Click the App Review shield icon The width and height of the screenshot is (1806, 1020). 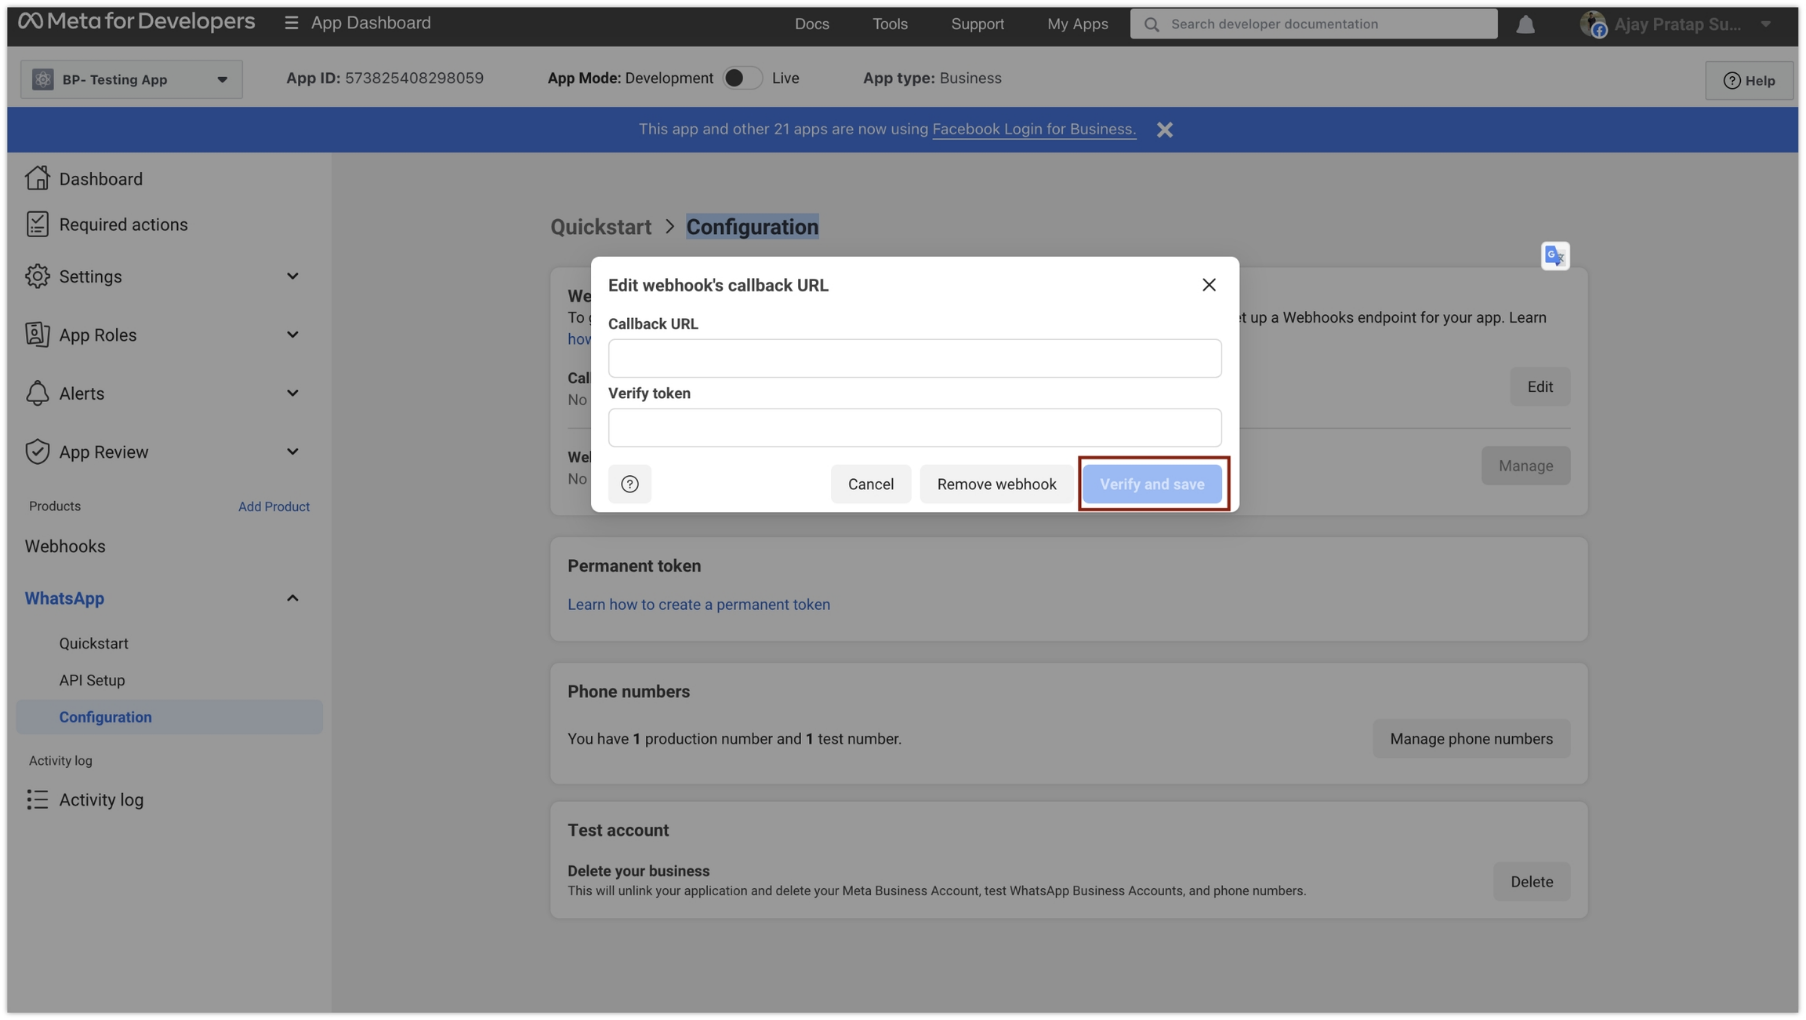(x=37, y=452)
